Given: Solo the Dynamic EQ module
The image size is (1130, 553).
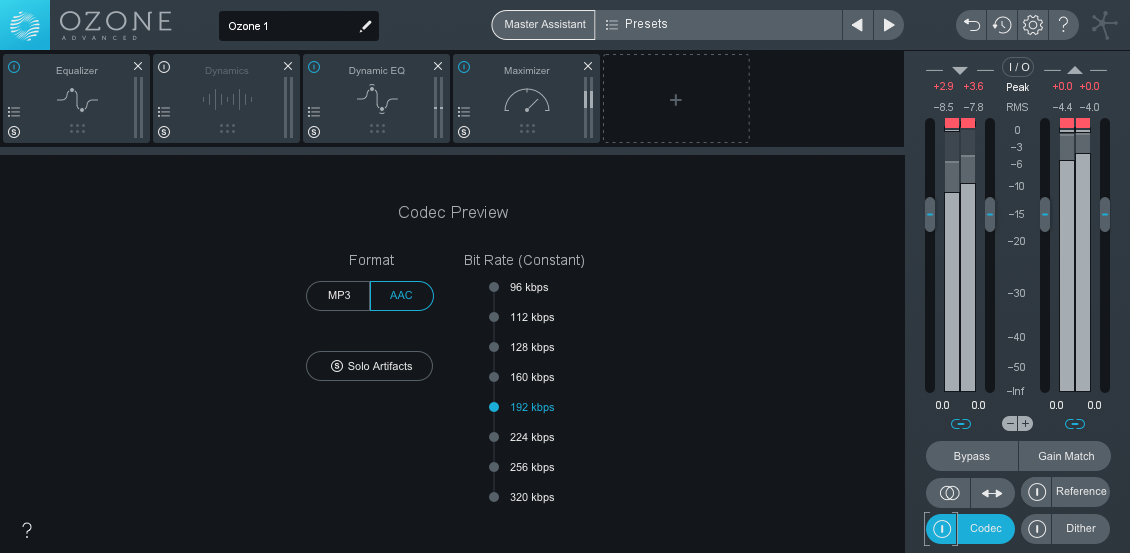Looking at the screenshot, I should (x=314, y=132).
